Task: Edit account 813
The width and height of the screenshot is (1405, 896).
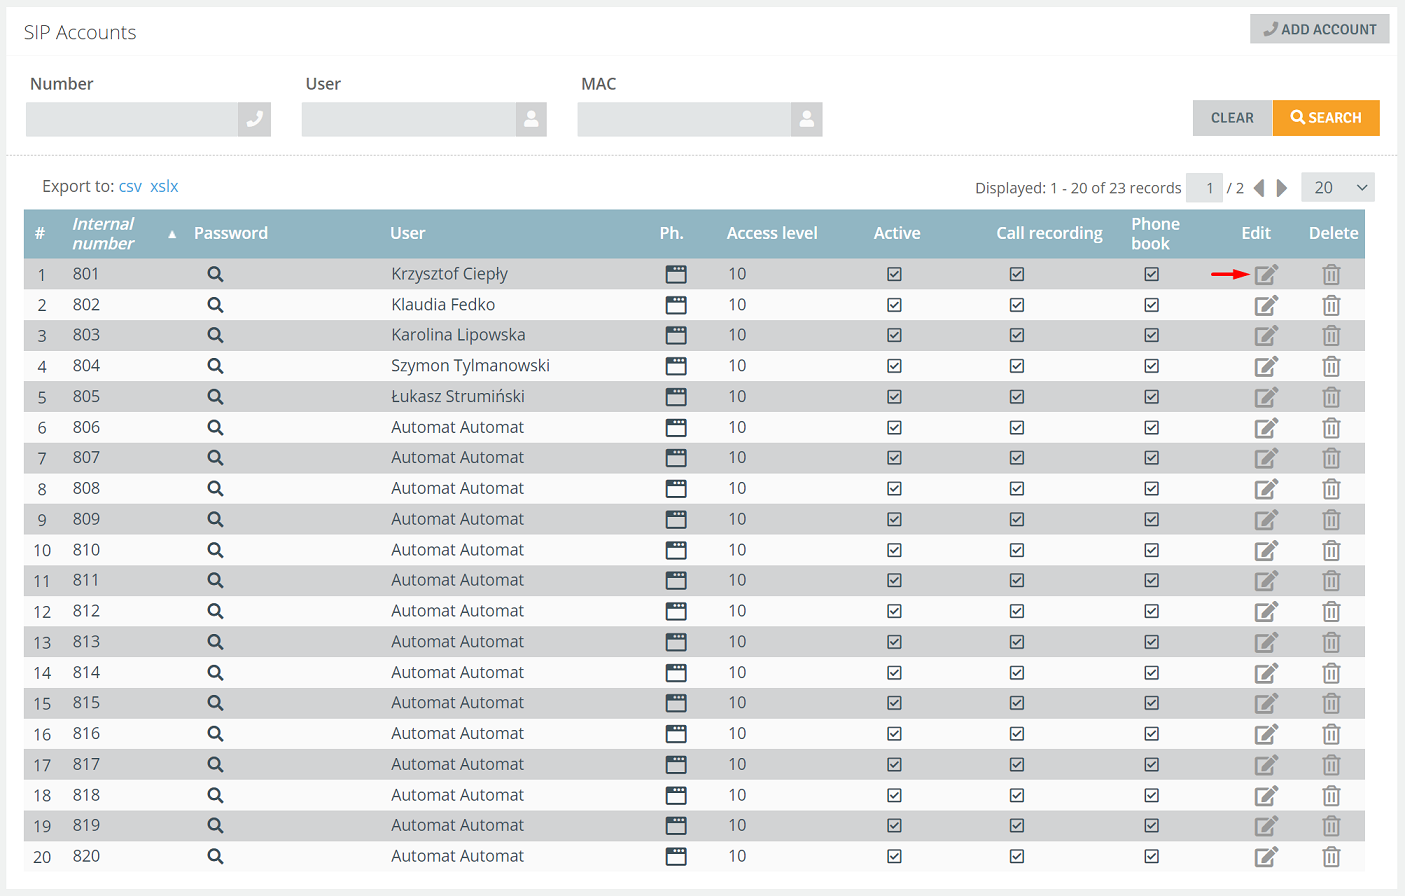Action: pyautogui.click(x=1266, y=642)
